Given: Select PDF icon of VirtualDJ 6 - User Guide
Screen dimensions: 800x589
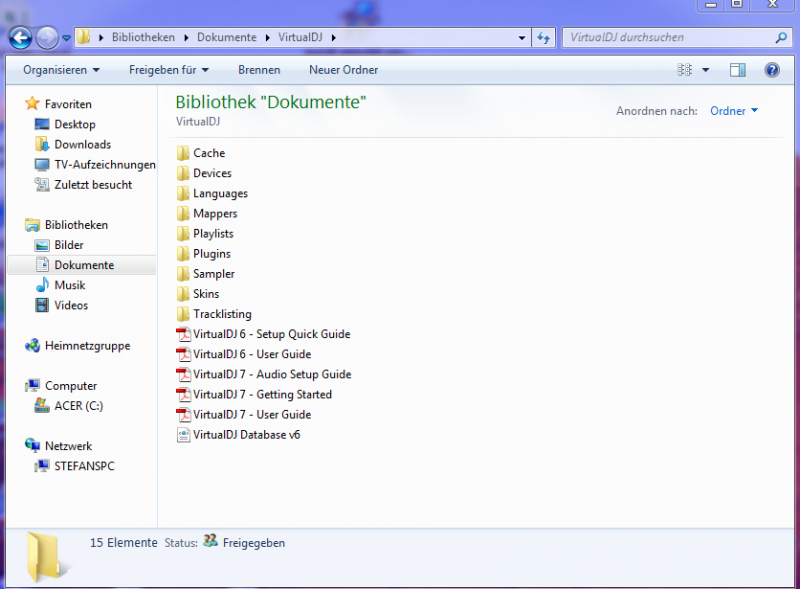Looking at the screenshot, I should (x=183, y=354).
